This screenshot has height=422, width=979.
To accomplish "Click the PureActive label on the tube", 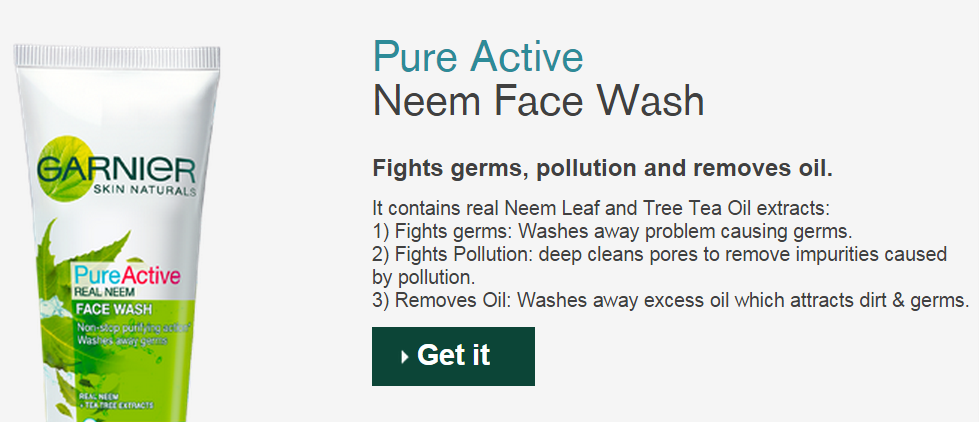I will tap(127, 275).
